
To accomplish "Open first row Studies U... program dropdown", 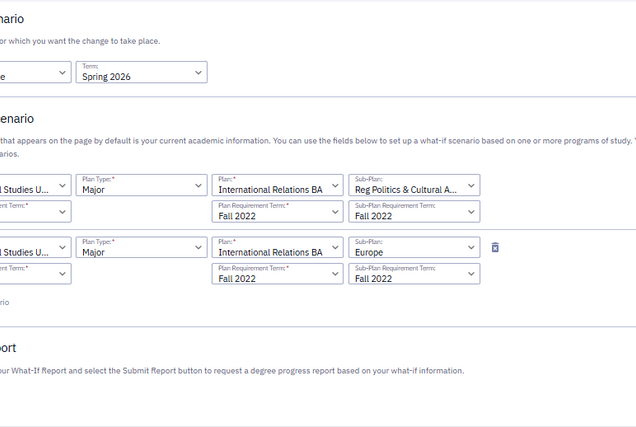I will click(x=35, y=185).
